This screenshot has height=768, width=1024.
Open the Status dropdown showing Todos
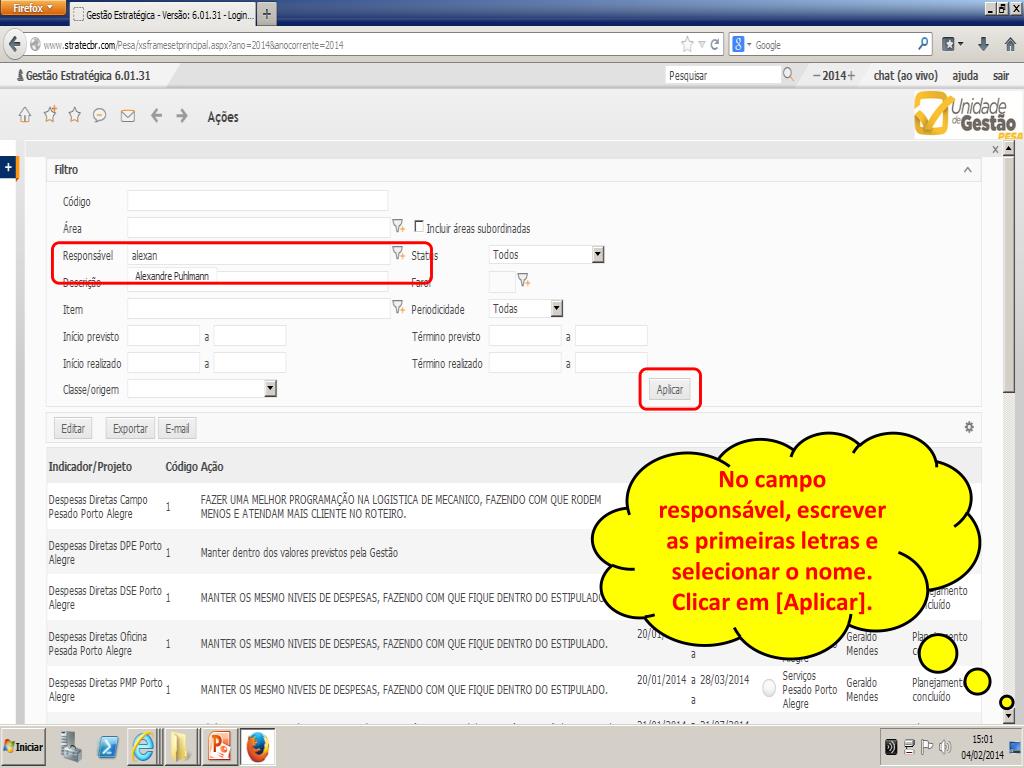point(547,254)
